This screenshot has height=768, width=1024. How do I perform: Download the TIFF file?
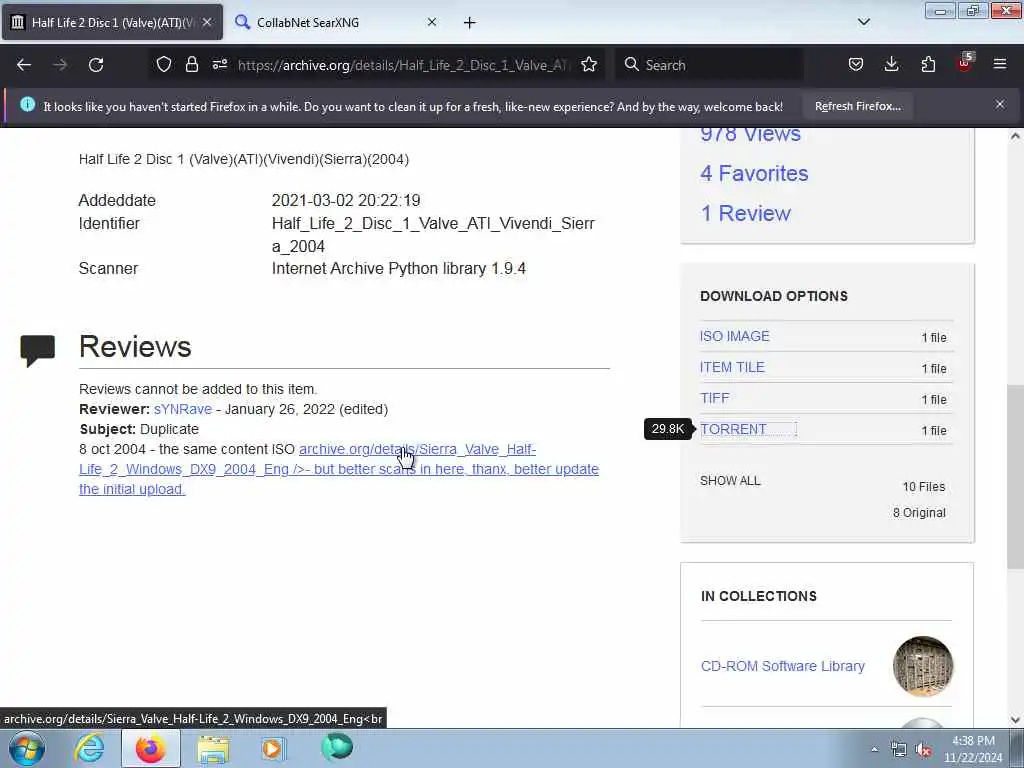point(714,398)
